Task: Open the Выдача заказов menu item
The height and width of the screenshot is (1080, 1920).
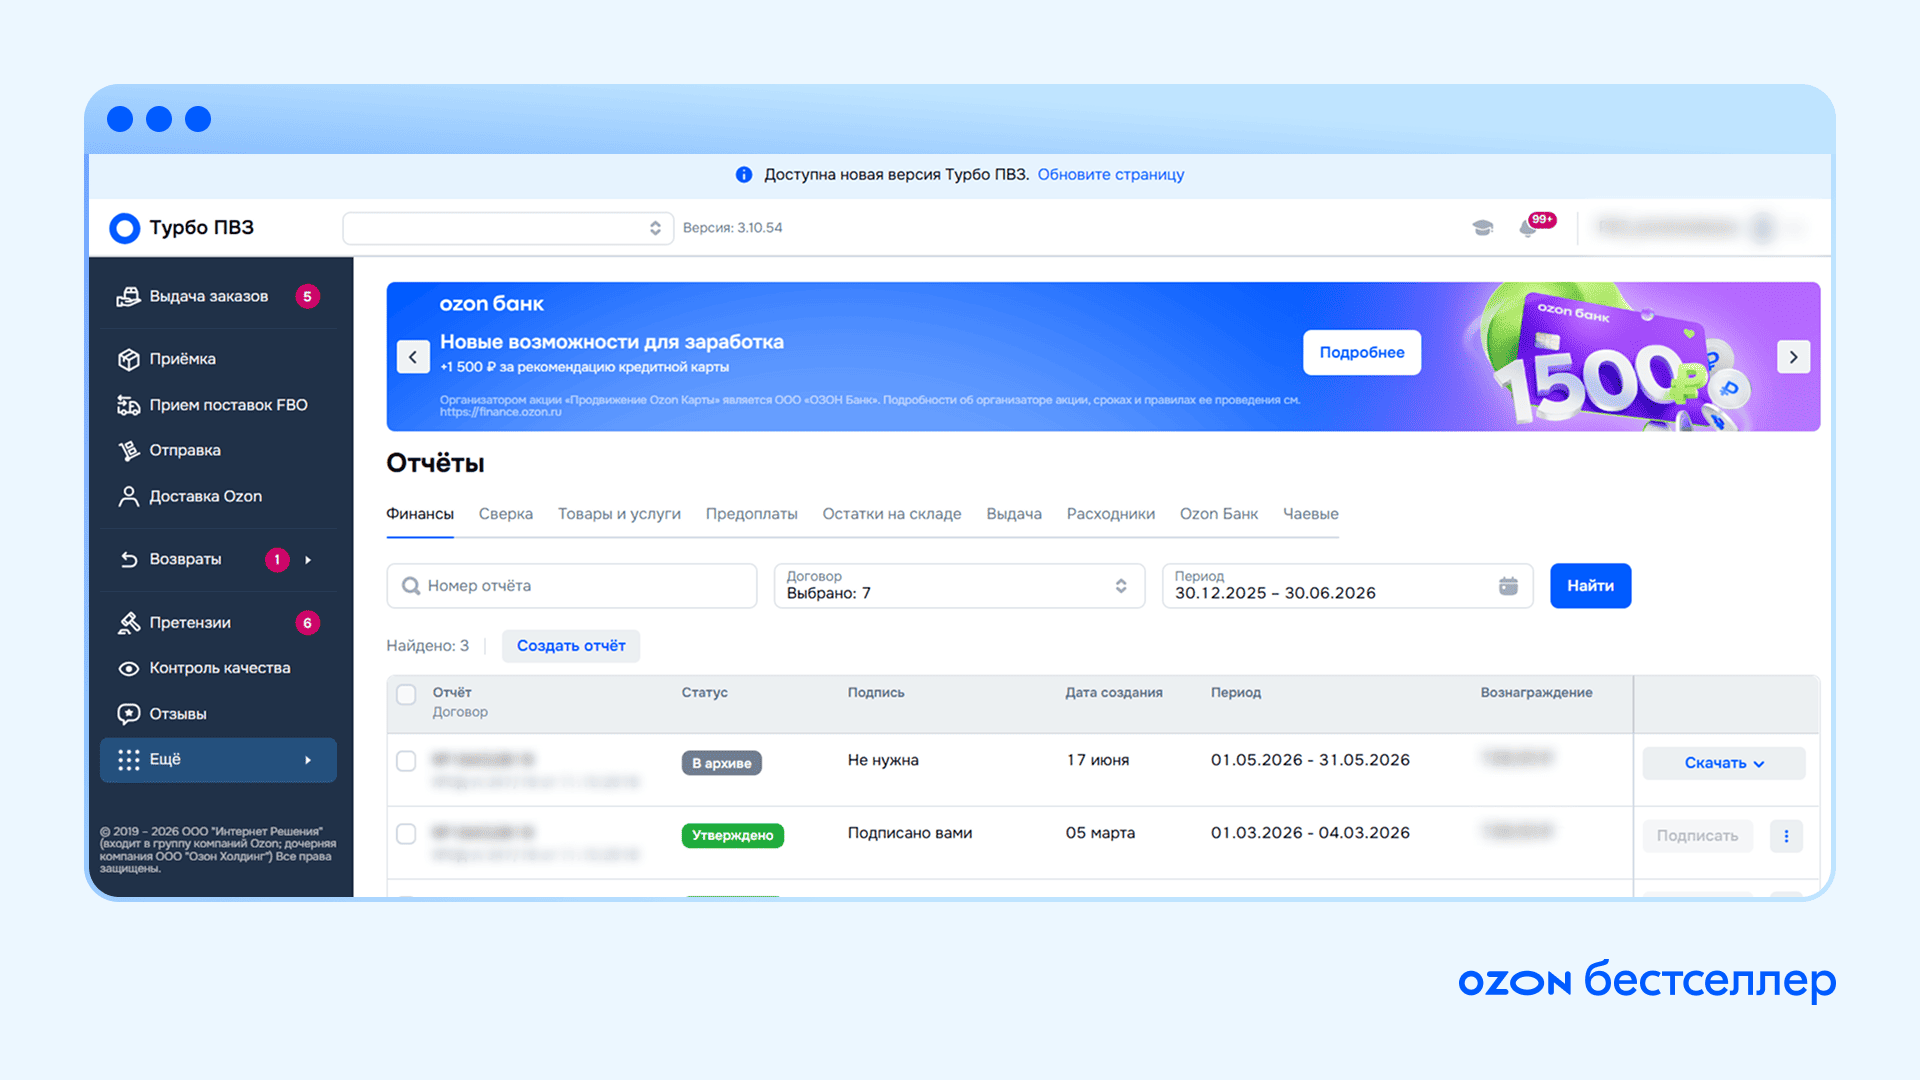Action: point(218,297)
